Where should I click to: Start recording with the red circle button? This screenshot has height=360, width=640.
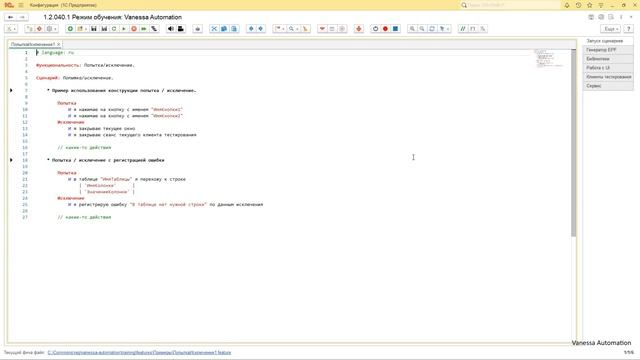coord(385,29)
